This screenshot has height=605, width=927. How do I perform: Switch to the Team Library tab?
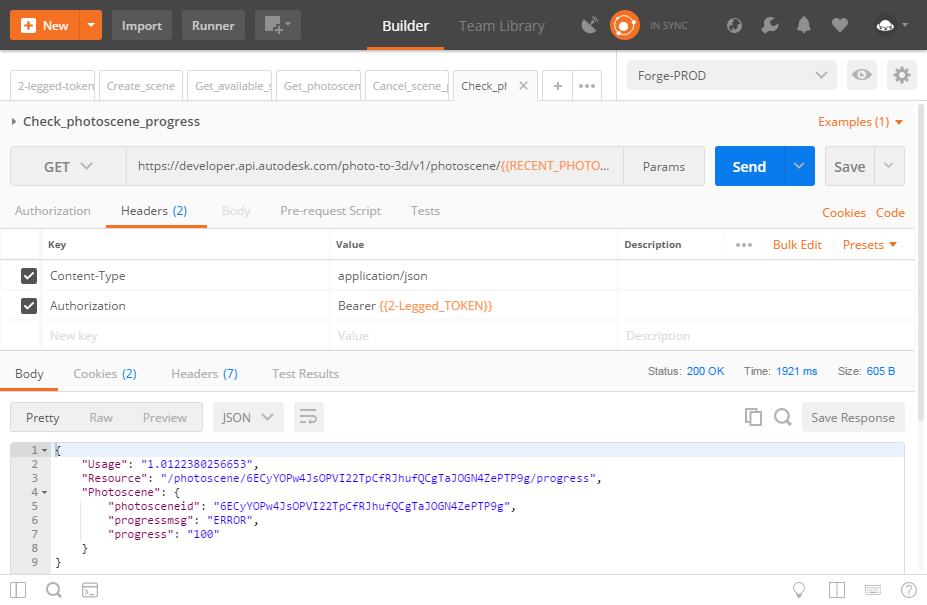click(502, 26)
